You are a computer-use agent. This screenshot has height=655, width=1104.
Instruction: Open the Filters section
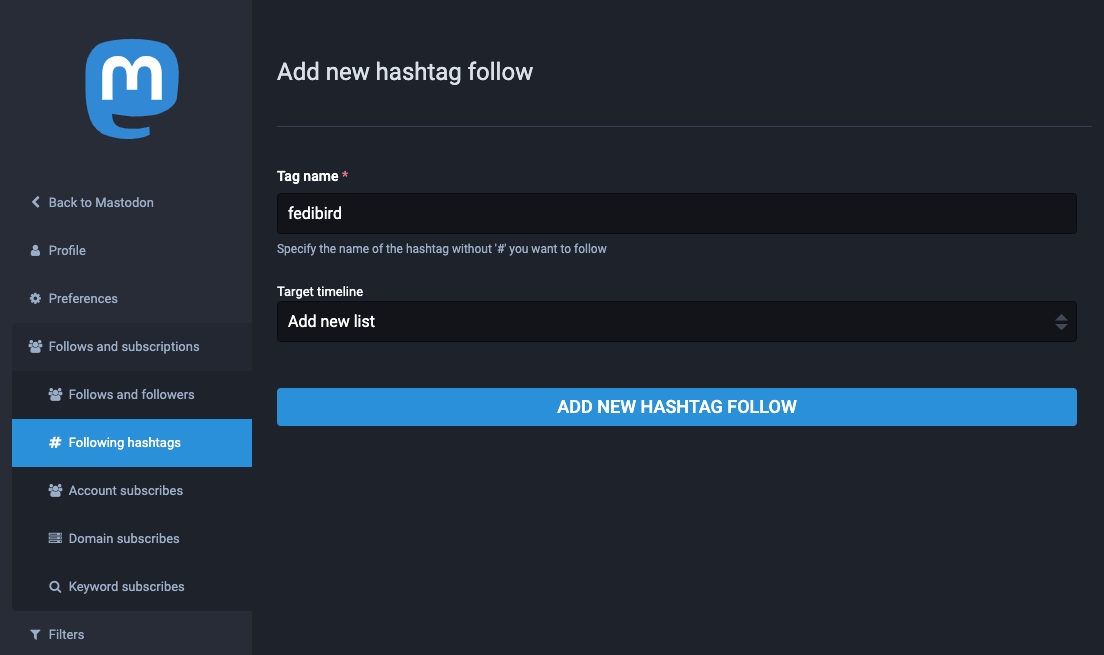tap(69, 634)
